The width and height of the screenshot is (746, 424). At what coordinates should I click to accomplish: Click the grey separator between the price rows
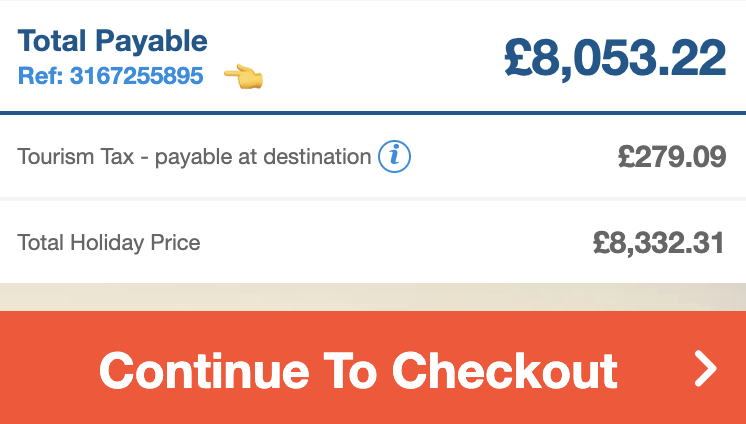pyautogui.click(x=373, y=199)
